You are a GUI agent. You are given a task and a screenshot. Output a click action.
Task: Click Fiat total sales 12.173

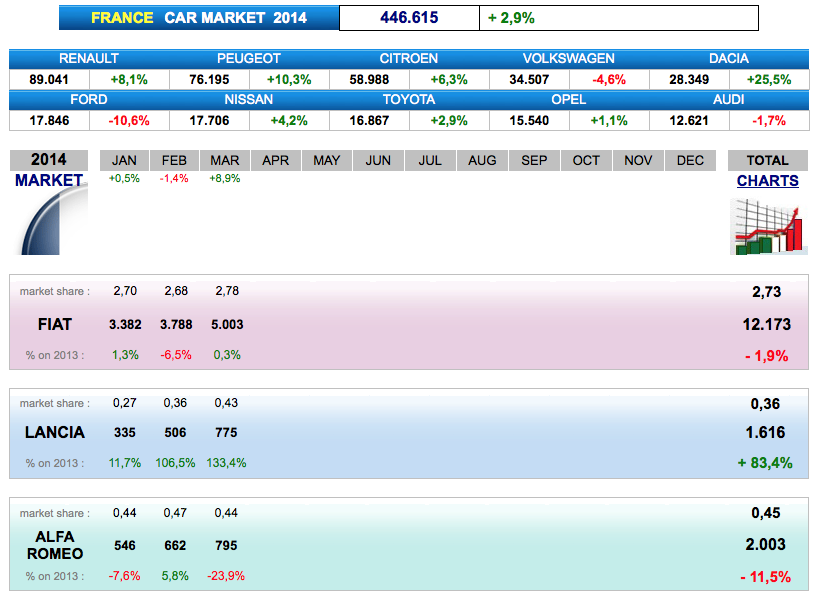click(x=767, y=324)
